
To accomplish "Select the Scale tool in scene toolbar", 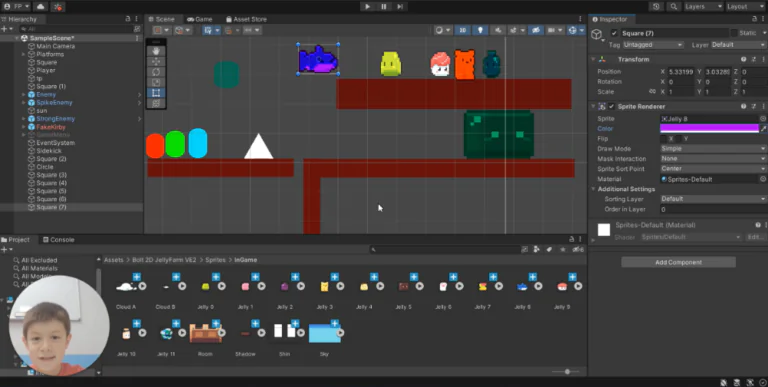I will [156, 82].
